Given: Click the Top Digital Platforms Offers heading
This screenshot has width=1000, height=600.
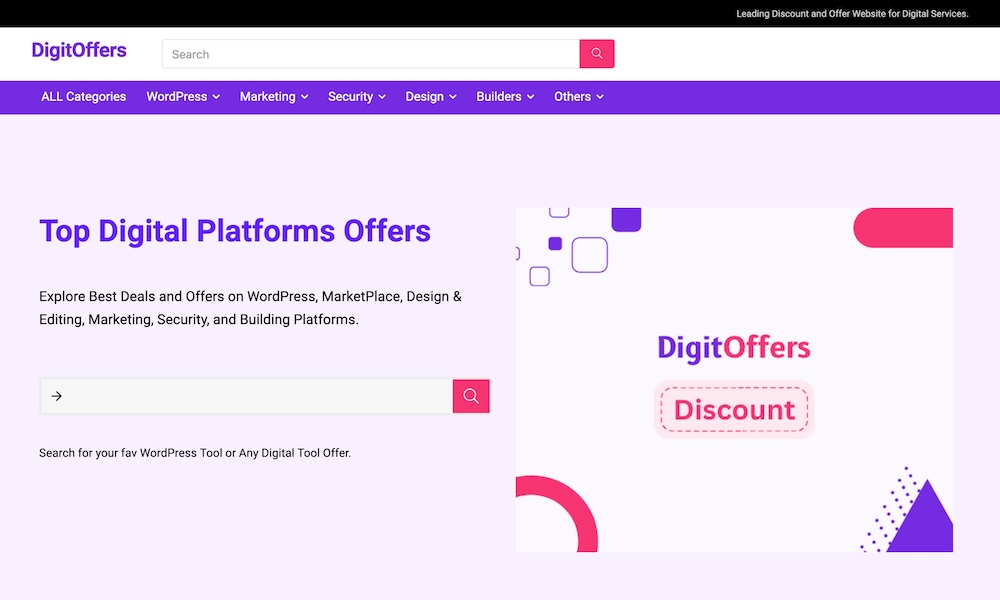Looking at the screenshot, I should [235, 231].
